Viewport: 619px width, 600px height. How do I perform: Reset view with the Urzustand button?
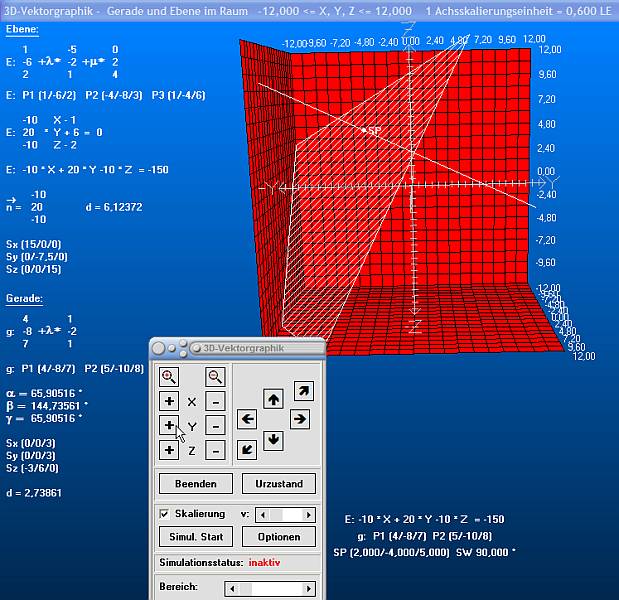click(279, 484)
